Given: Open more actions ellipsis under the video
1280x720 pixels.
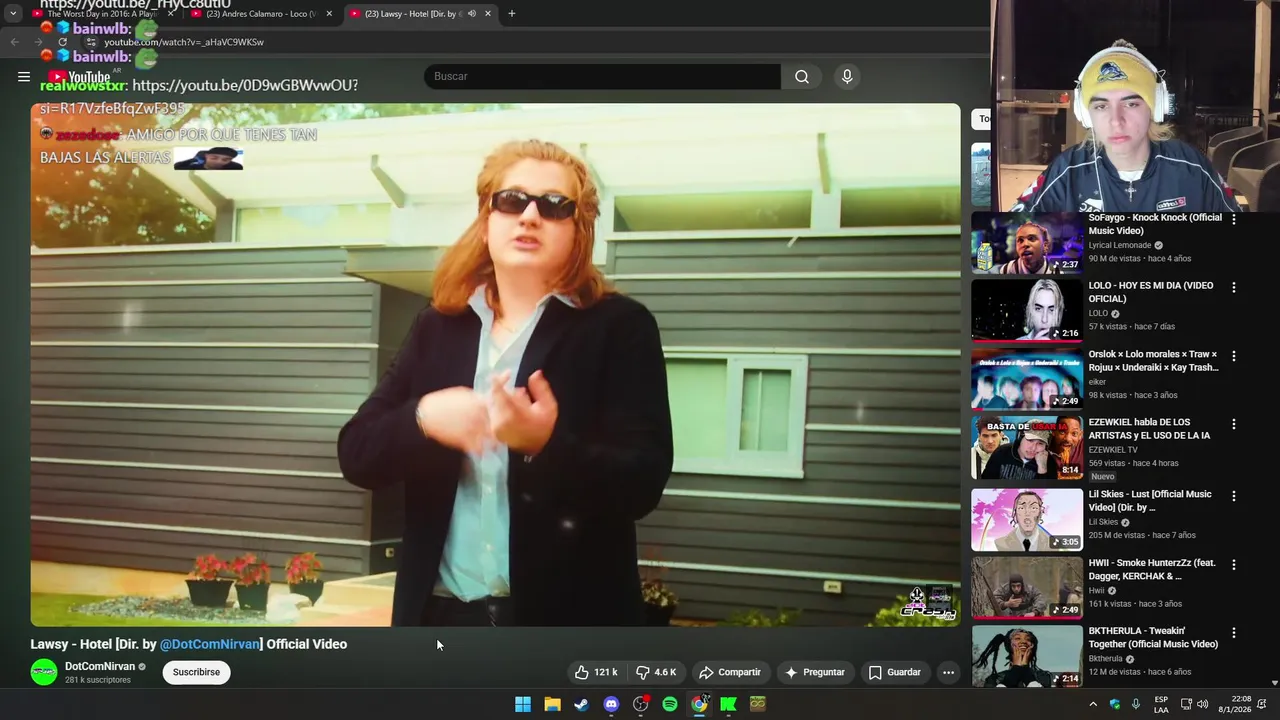Looking at the screenshot, I should pos(948,672).
